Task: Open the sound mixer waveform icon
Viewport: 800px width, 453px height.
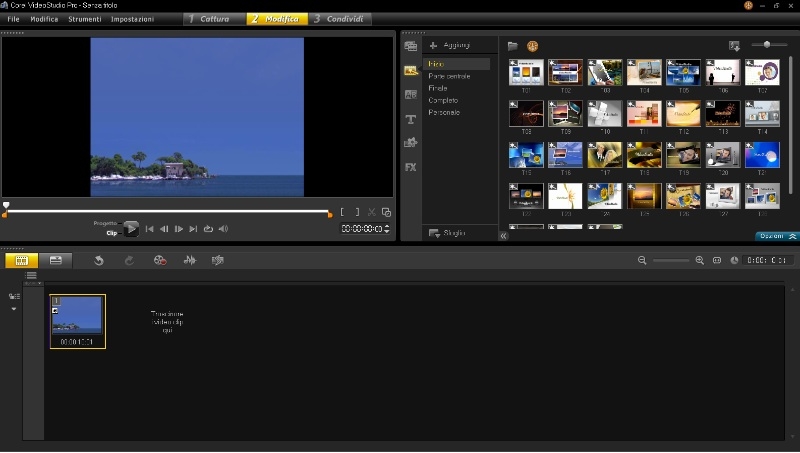Action: [x=189, y=260]
